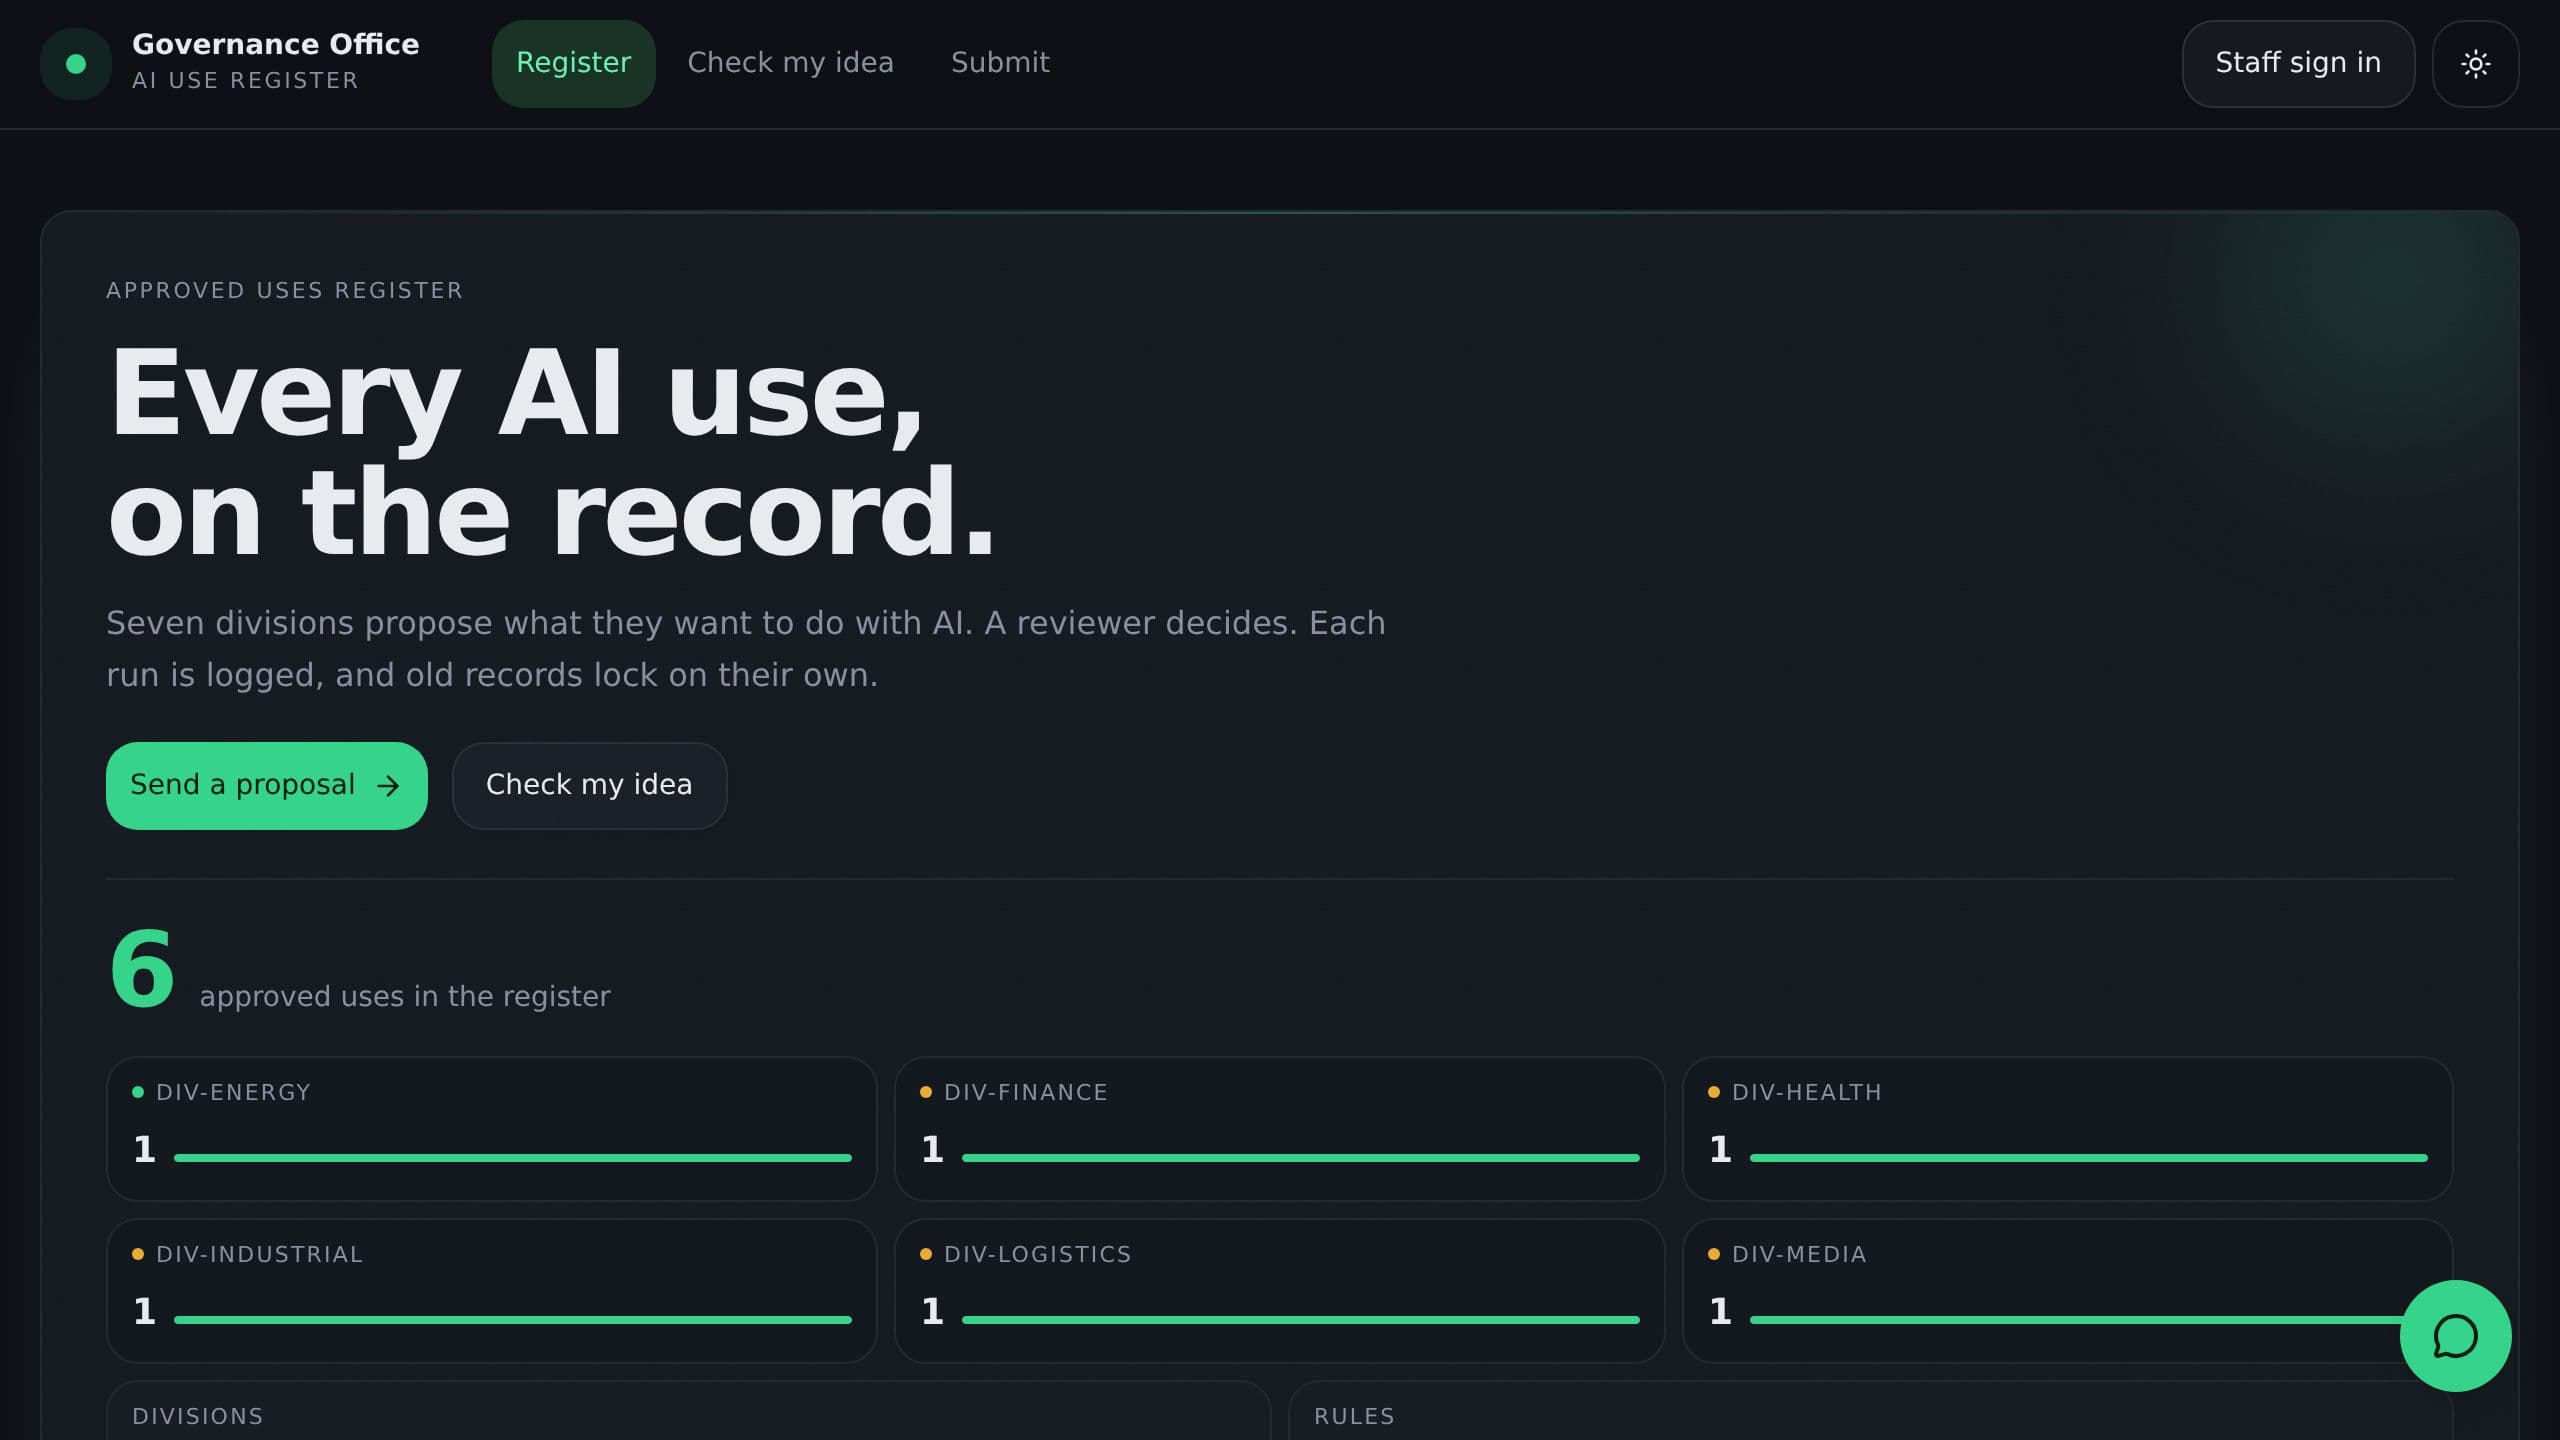Open the DIV-HEALTH division card

click(x=2067, y=1129)
